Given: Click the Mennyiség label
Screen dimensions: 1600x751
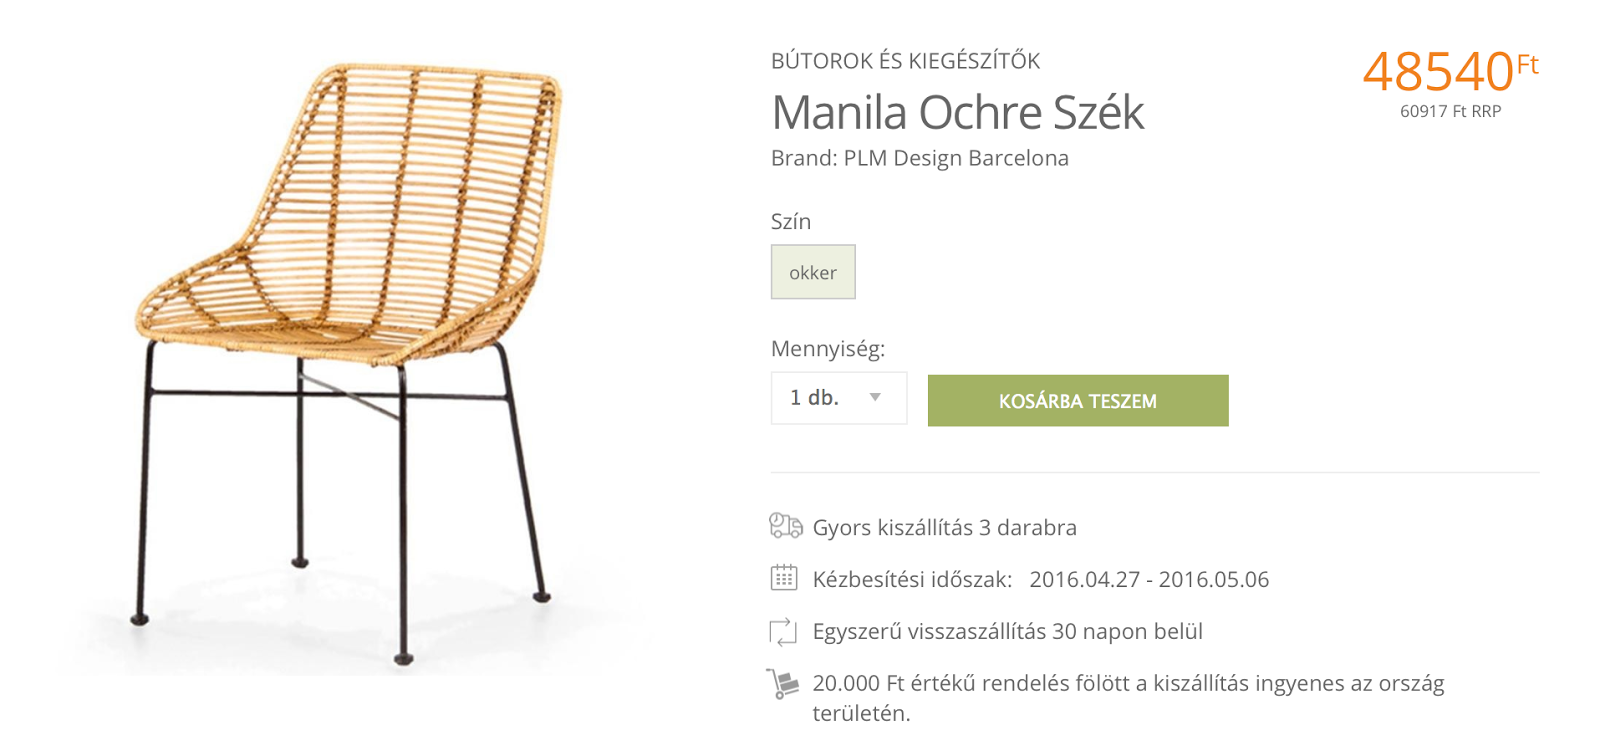Looking at the screenshot, I should tap(828, 349).
